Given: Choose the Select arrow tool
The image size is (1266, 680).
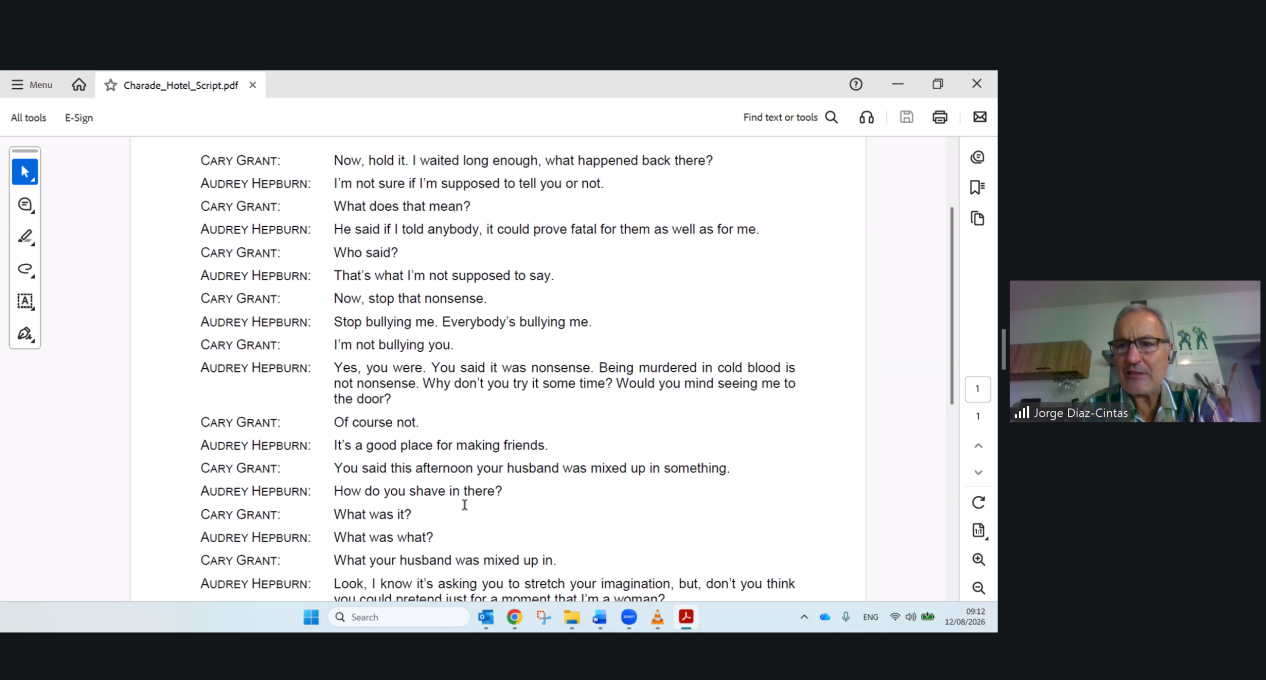Looking at the screenshot, I should pos(25,172).
